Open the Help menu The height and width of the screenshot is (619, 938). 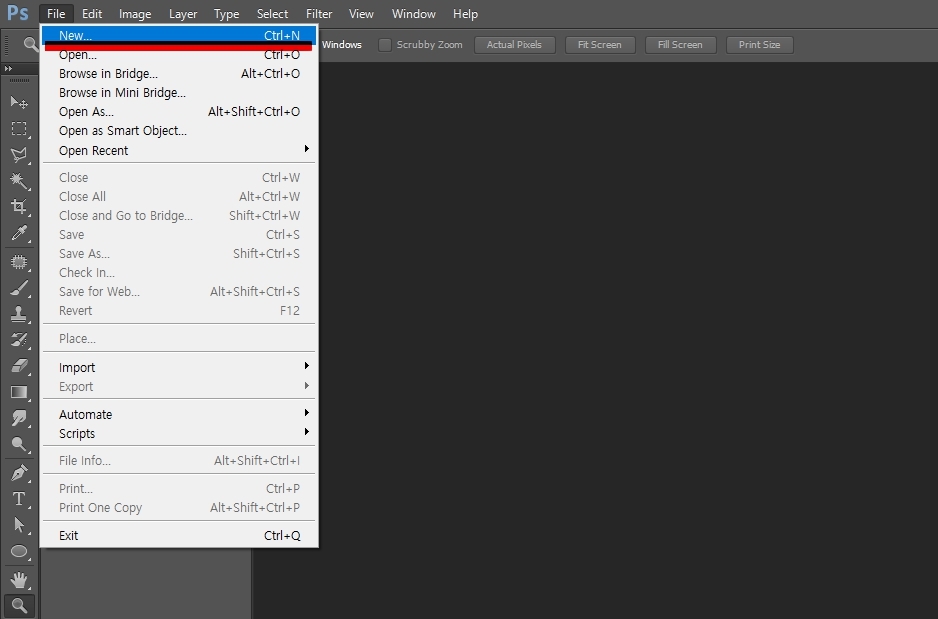click(465, 14)
